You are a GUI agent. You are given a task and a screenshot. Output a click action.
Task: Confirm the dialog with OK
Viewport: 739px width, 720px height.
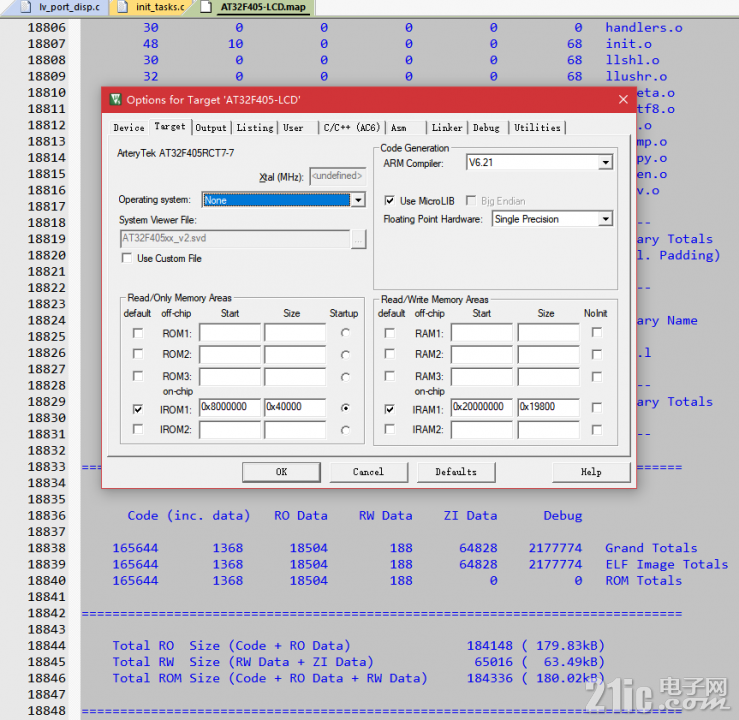pyautogui.click(x=281, y=472)
